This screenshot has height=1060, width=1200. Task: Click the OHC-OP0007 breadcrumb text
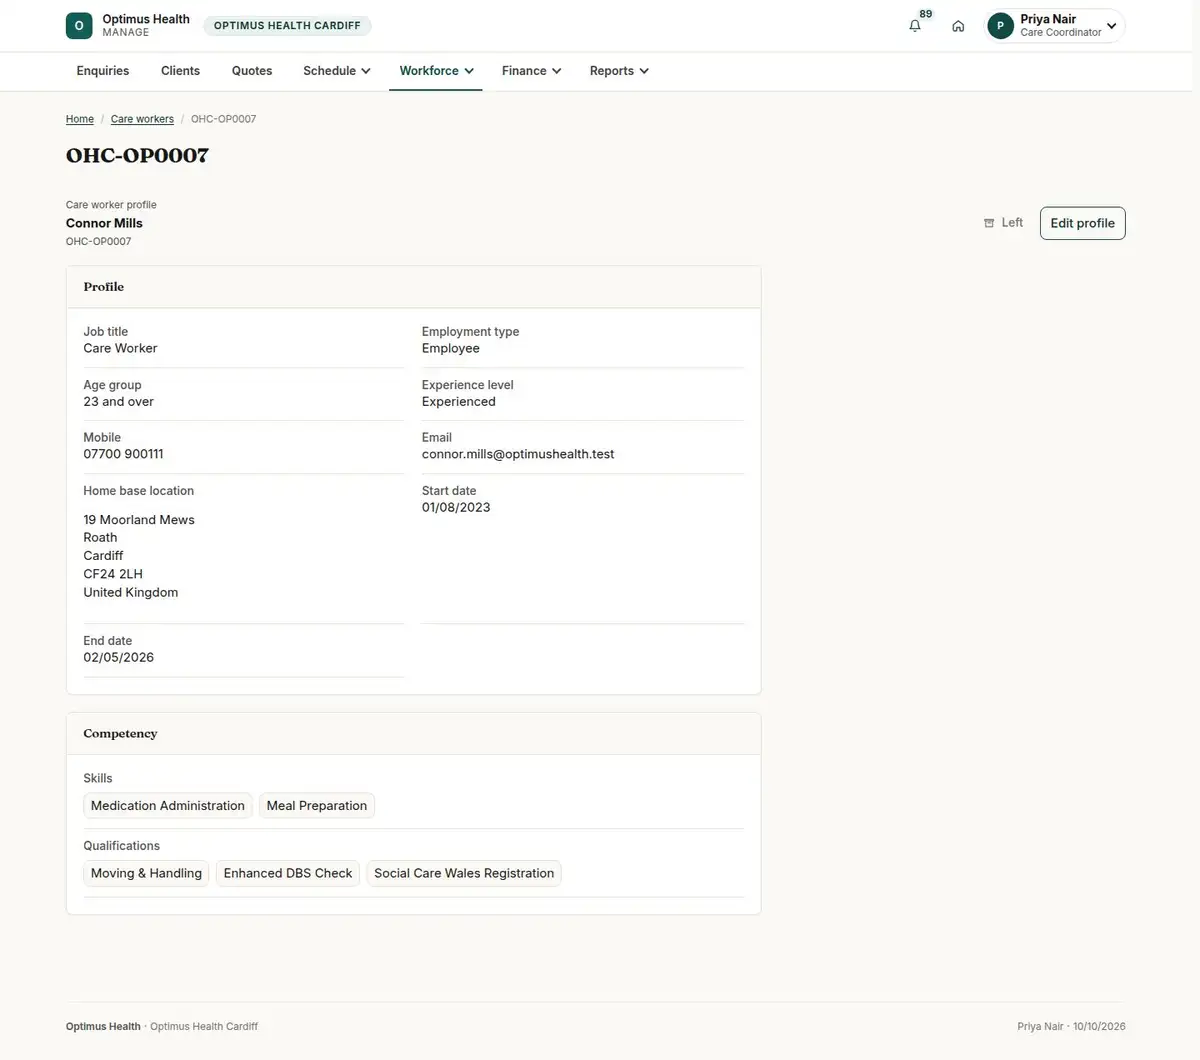coord(223,119)
